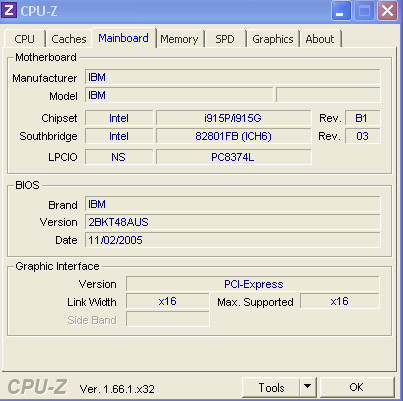Open the Graphics tab
Image resolution: width=403 pixels, height=401 pixels.
point(273,39)
